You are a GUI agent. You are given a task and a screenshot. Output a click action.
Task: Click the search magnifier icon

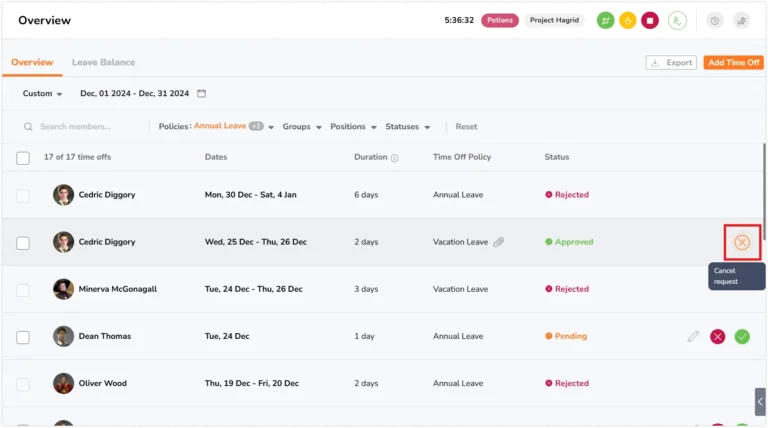point(28,127)
